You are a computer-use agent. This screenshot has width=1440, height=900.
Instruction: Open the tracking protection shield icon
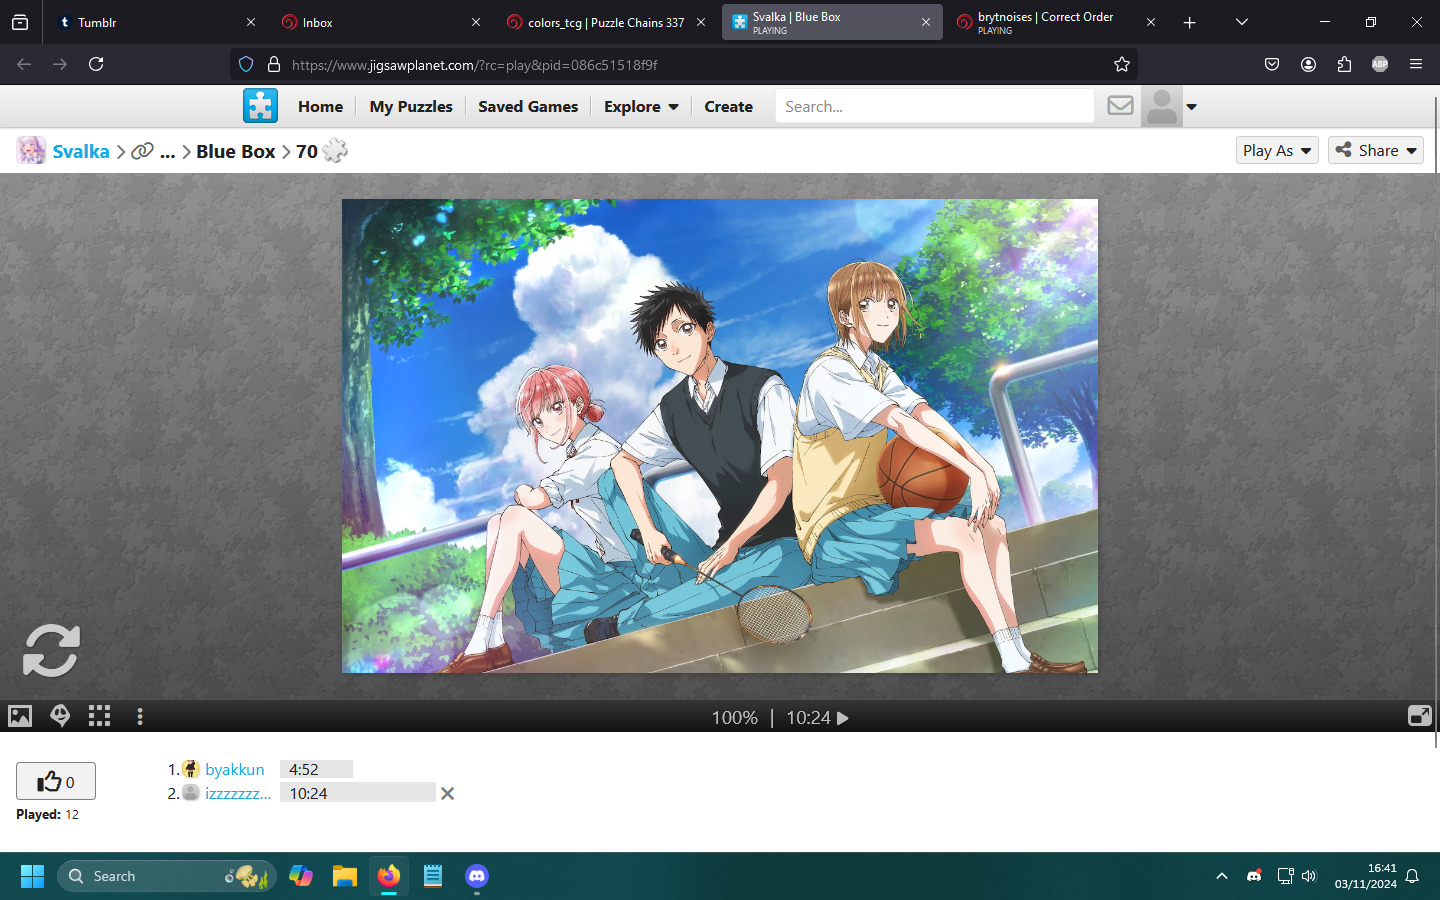(x=246, y=64)
